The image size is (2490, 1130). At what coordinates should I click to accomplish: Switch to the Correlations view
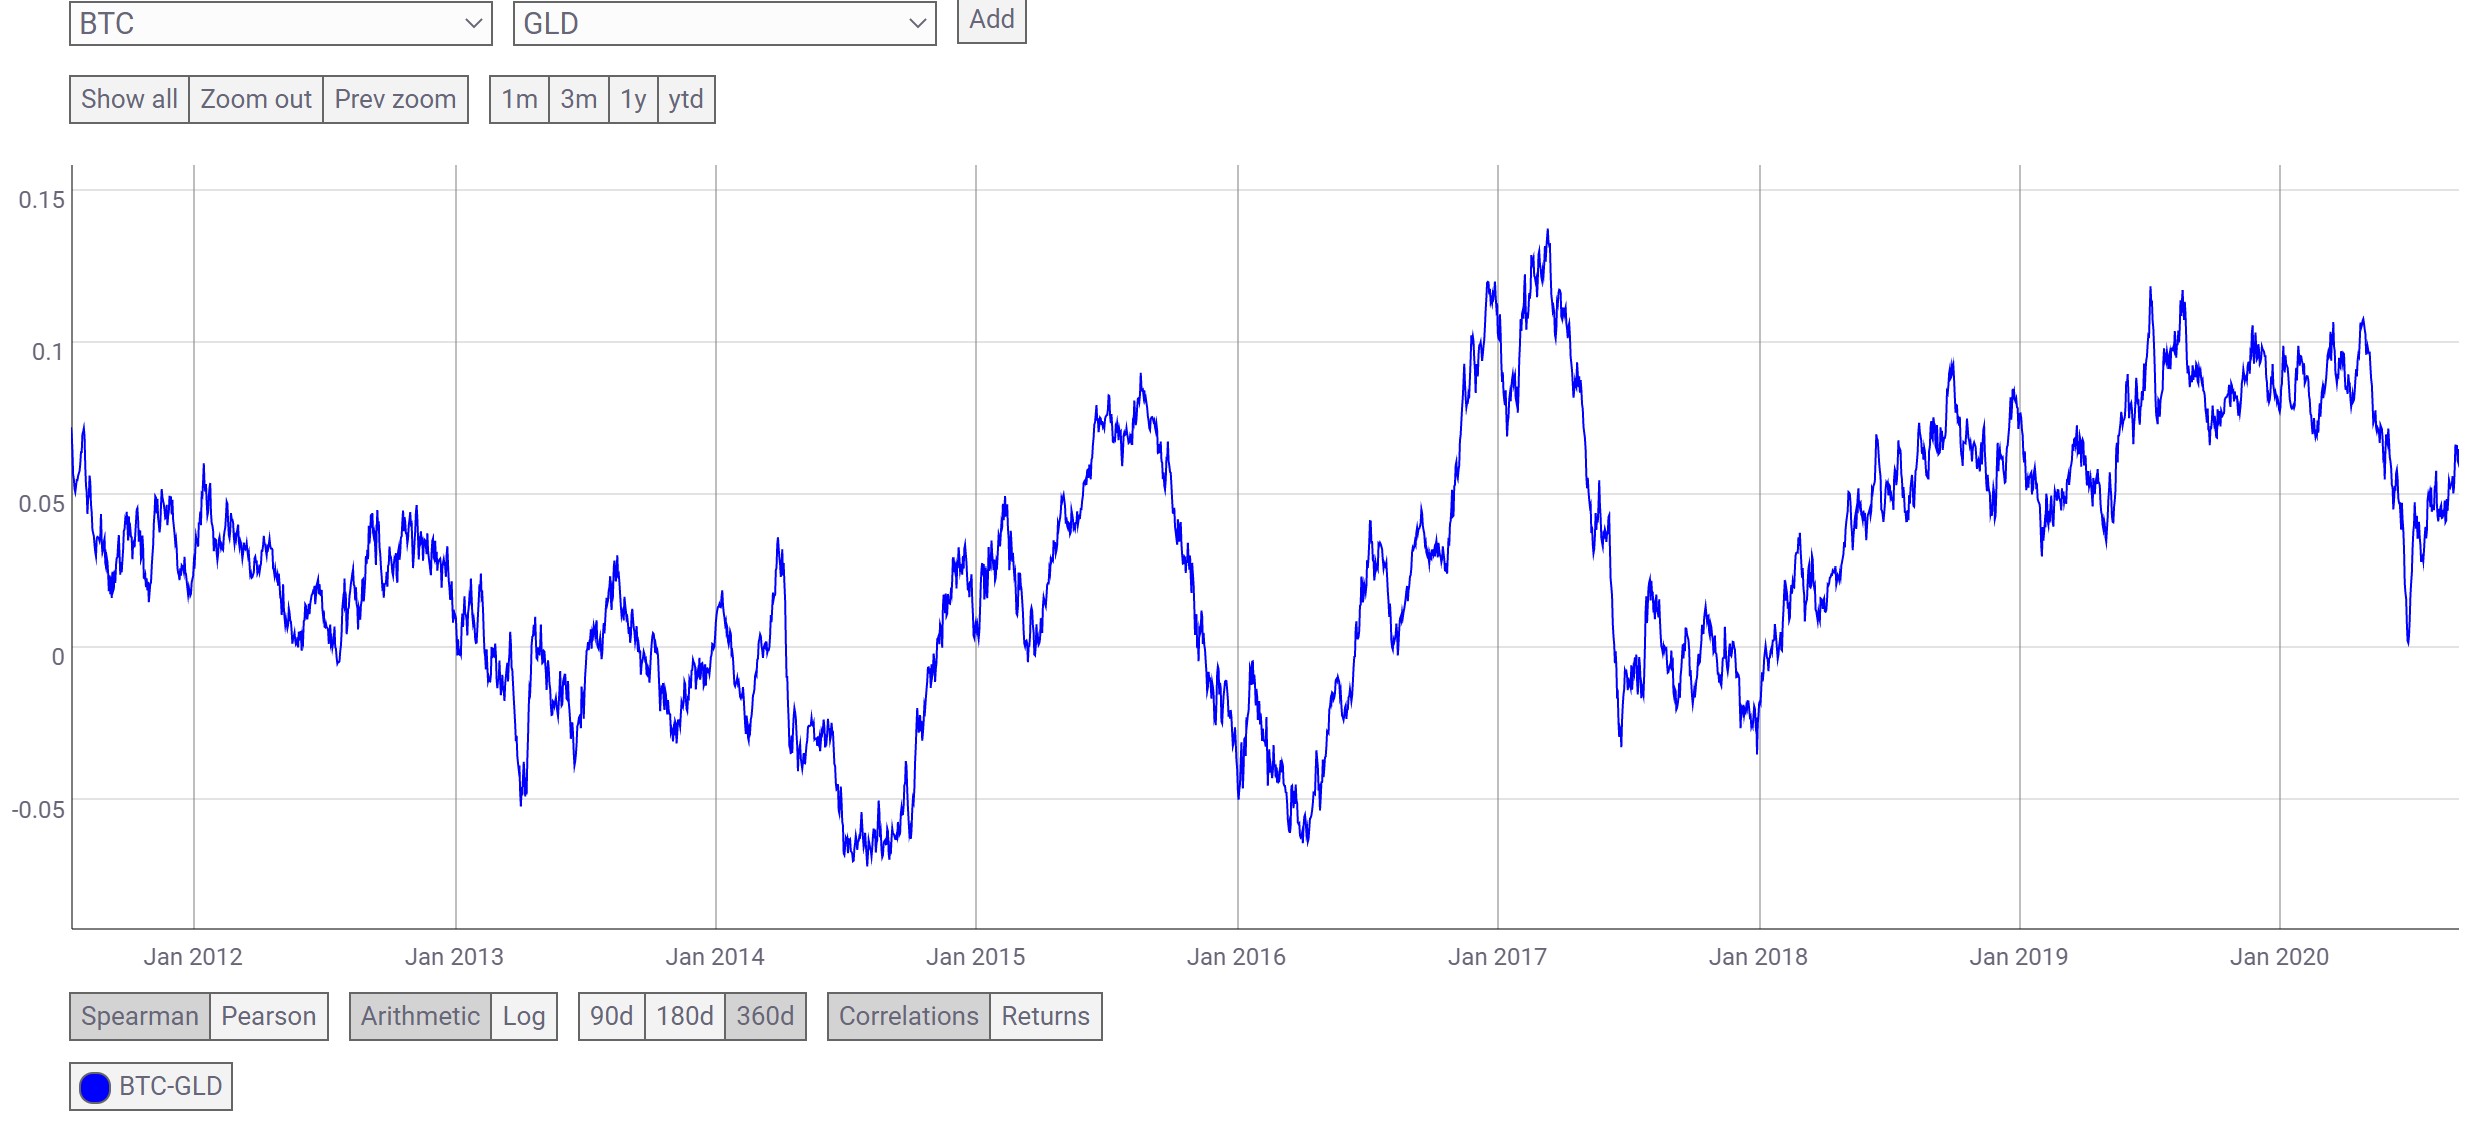coord(908,1016)
